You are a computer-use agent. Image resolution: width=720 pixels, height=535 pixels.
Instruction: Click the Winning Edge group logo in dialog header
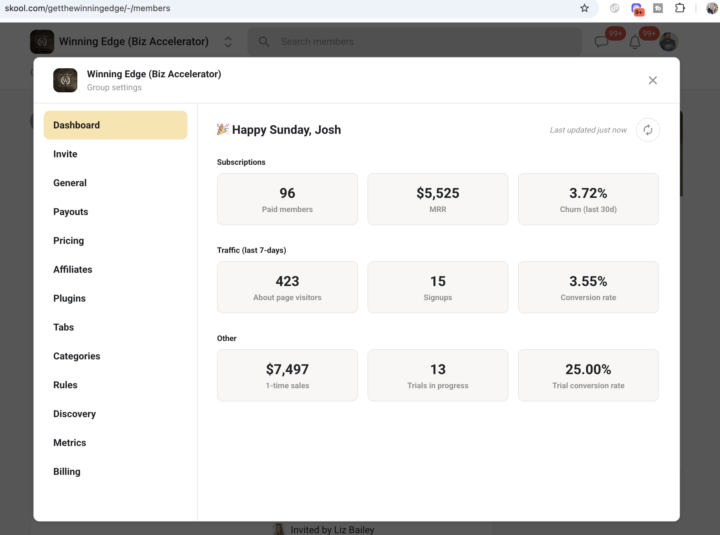point(65,80)
